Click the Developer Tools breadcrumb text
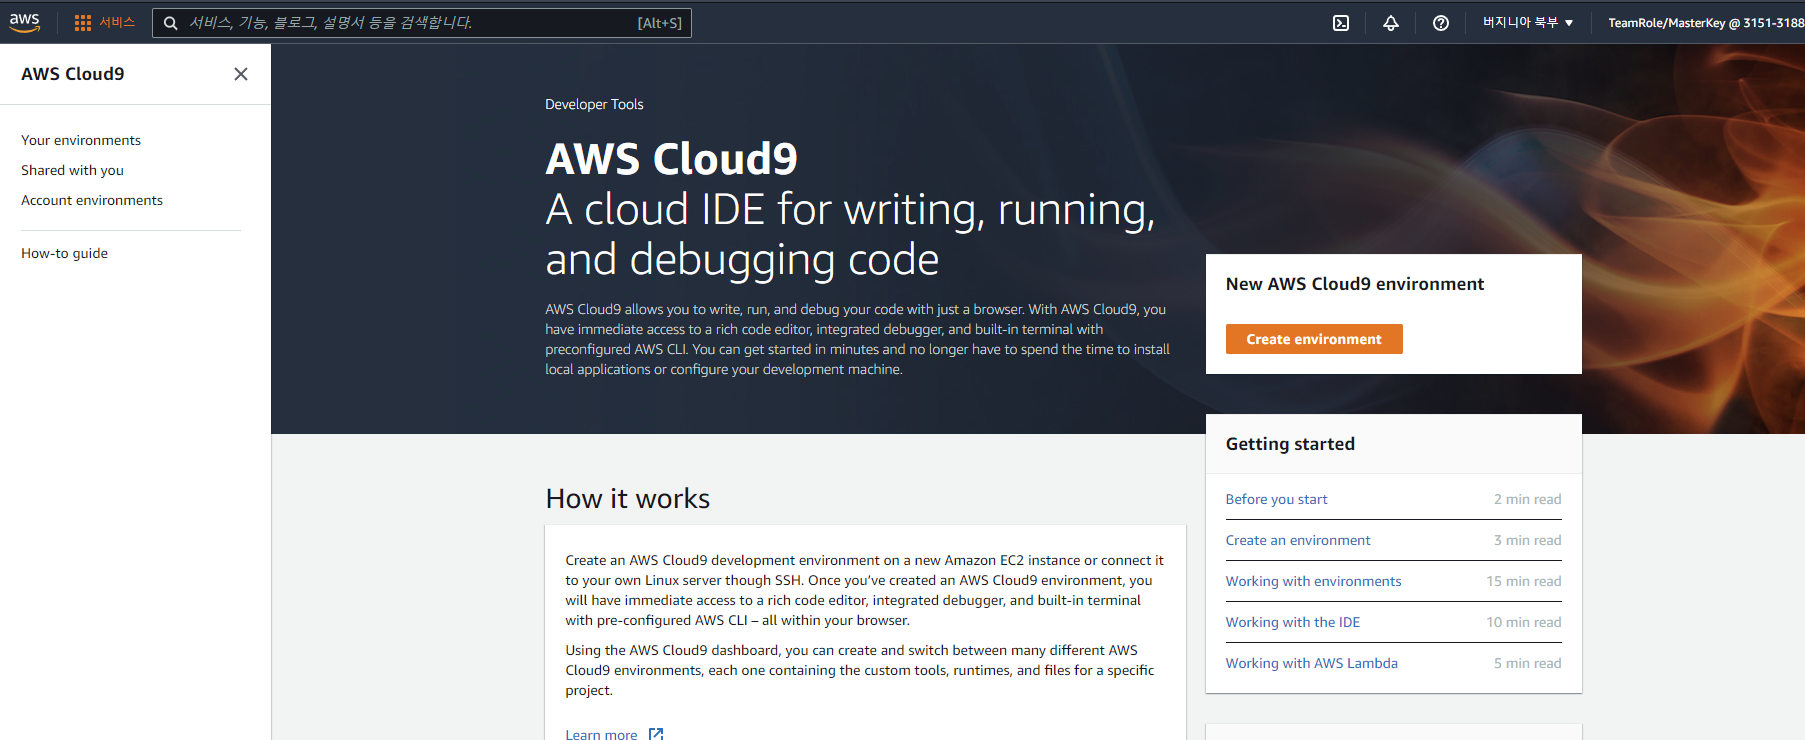The height and width of the screenshot is (740, 1805). pyautogui.click(x=594, y=104)
